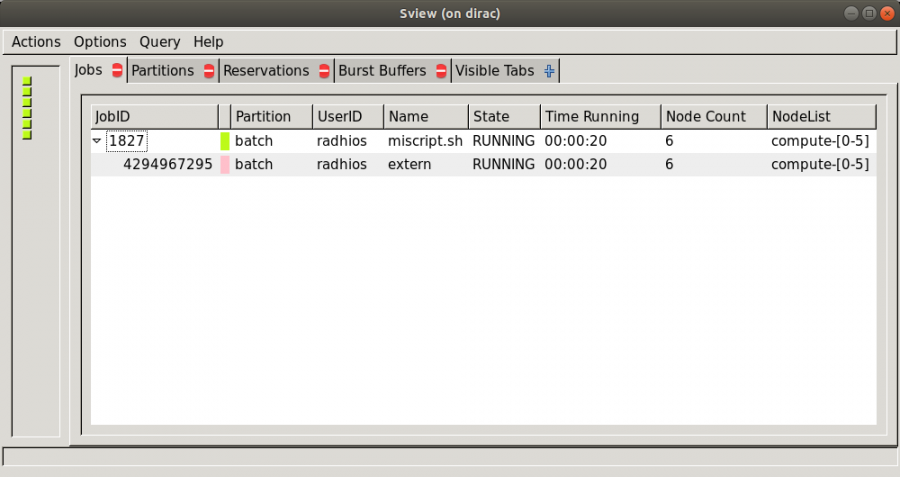Close the Partitions tab with red icon
The image size is (900, 477).
click(209, 71)
